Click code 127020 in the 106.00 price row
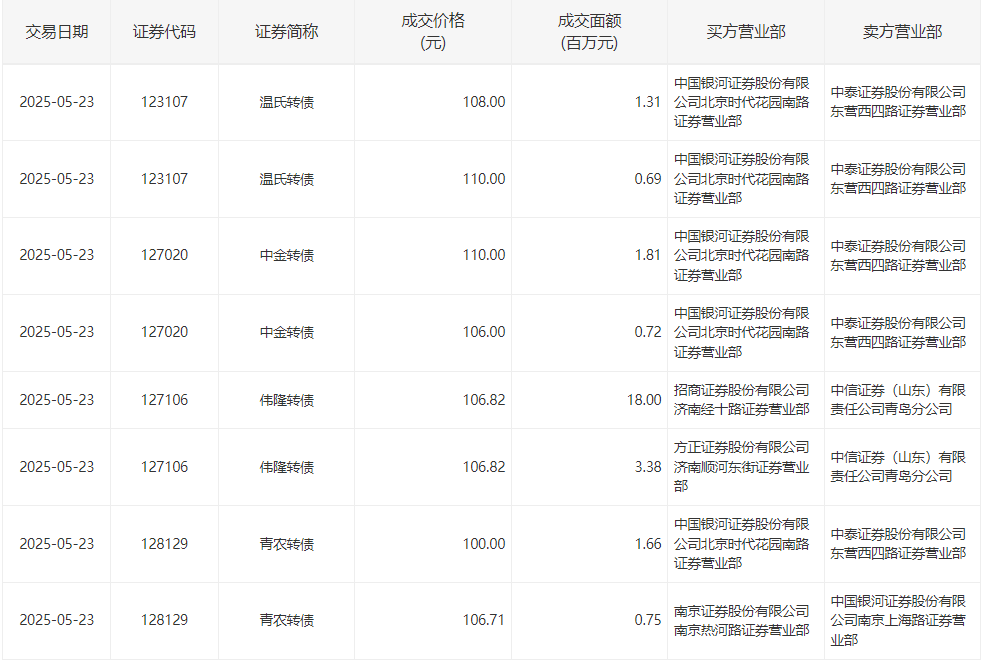Image resolution: width=984 pixels, height=661 pixels. (x=164, y=332)
